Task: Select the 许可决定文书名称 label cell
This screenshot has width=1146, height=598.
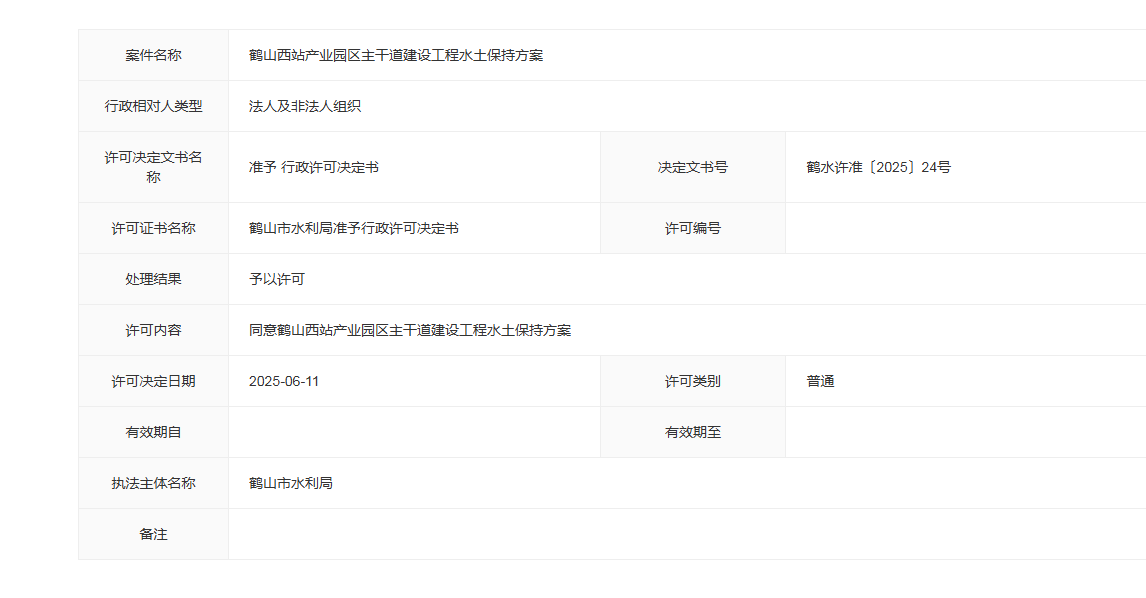Action: (152, 167)
